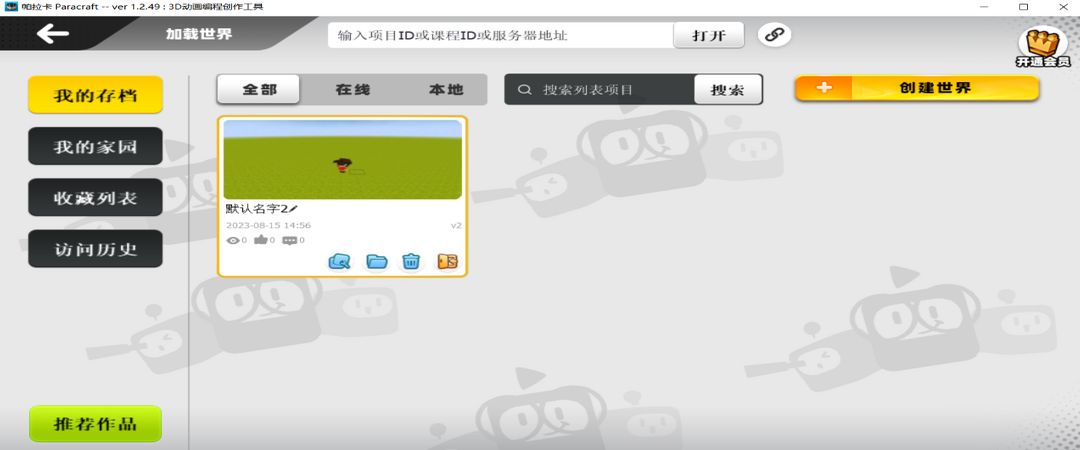The width and height of the screenshot is (1080, 450).
Task: Click Paracraft app icon in title bar
Action: [10, 6]
